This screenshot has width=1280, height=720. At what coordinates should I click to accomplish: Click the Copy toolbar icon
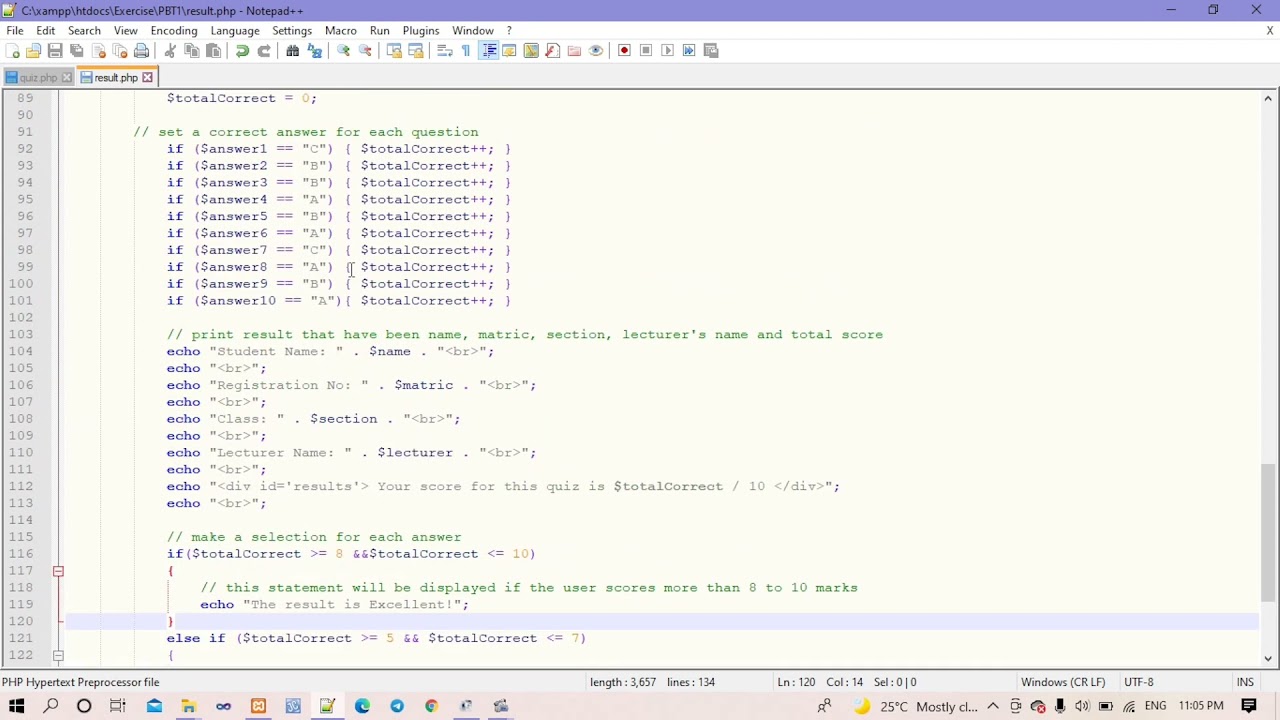pyautogui.click(x=192, y=51)
